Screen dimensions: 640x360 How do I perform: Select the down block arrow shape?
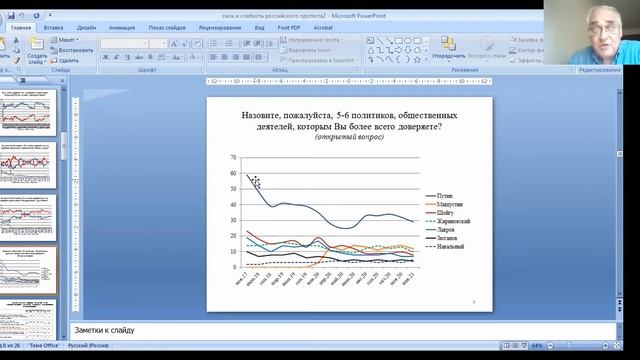coord(408,50)
